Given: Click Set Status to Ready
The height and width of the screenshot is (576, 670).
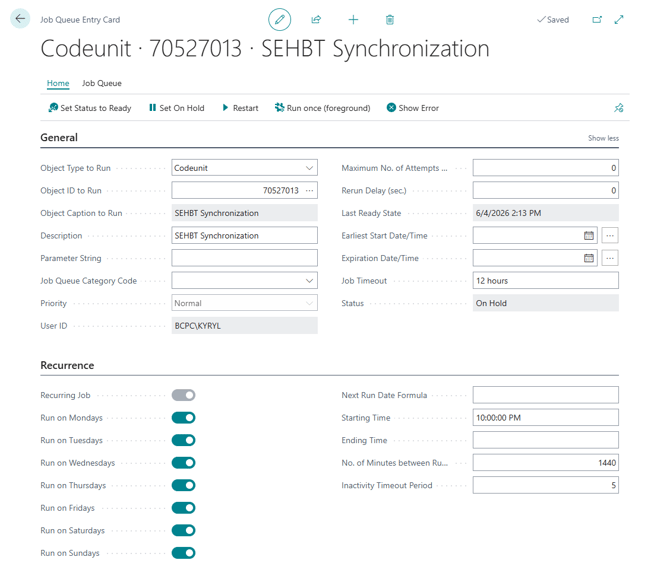Looking at the screenshot, I should click(x=90, y=108).
